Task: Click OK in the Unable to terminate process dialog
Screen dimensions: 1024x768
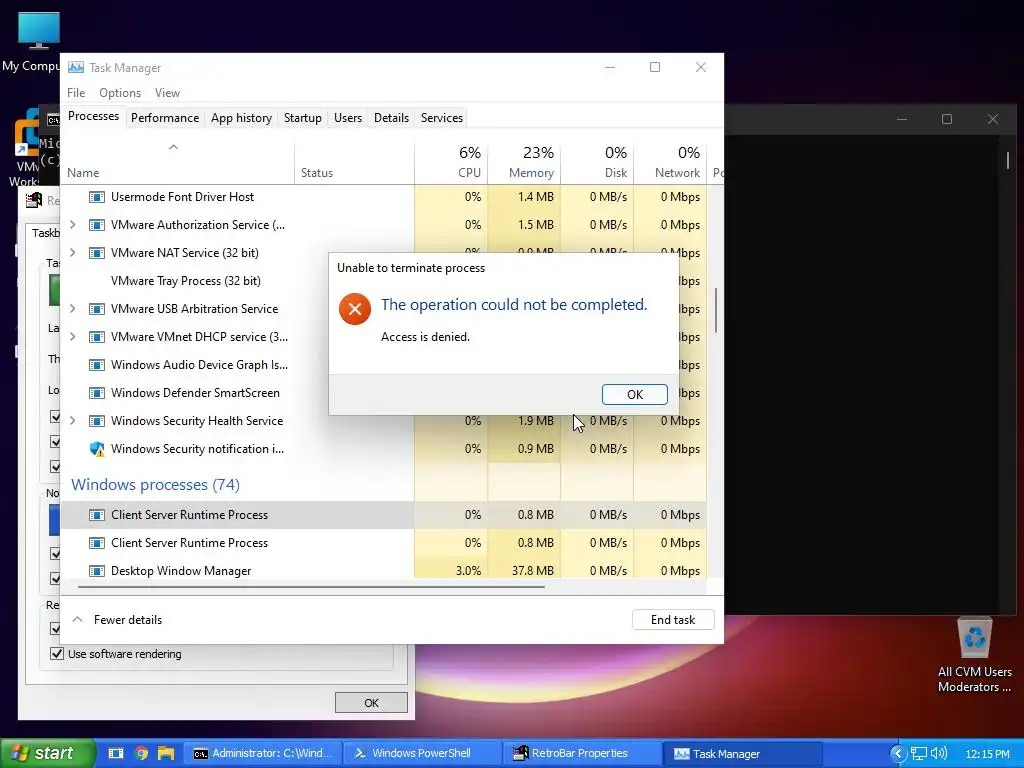Action: pos(634,394)
